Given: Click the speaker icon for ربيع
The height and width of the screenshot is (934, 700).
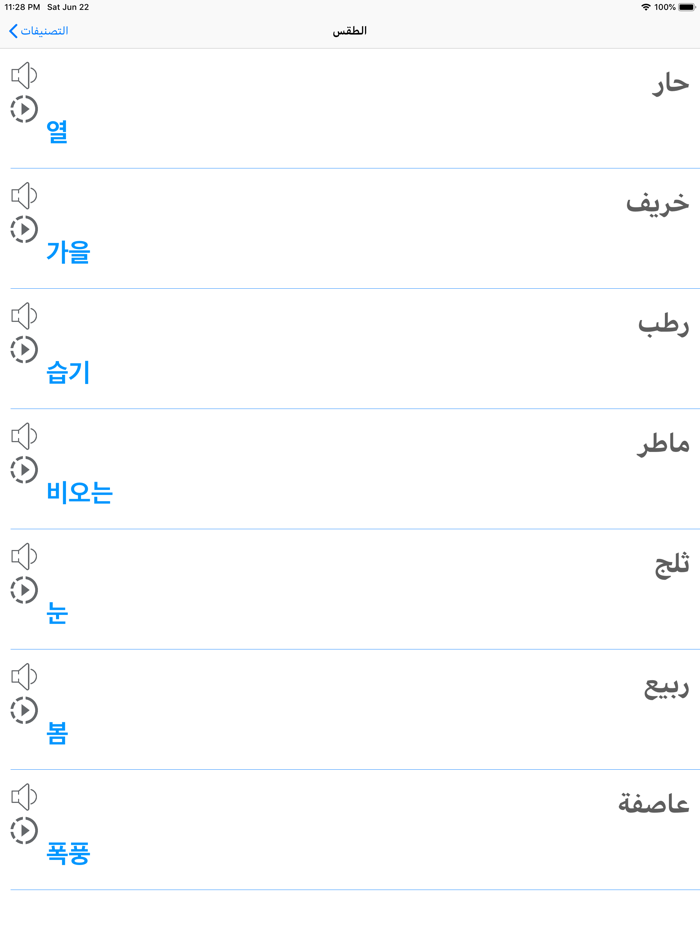Looking at the screenshot, I should (23, 676).
